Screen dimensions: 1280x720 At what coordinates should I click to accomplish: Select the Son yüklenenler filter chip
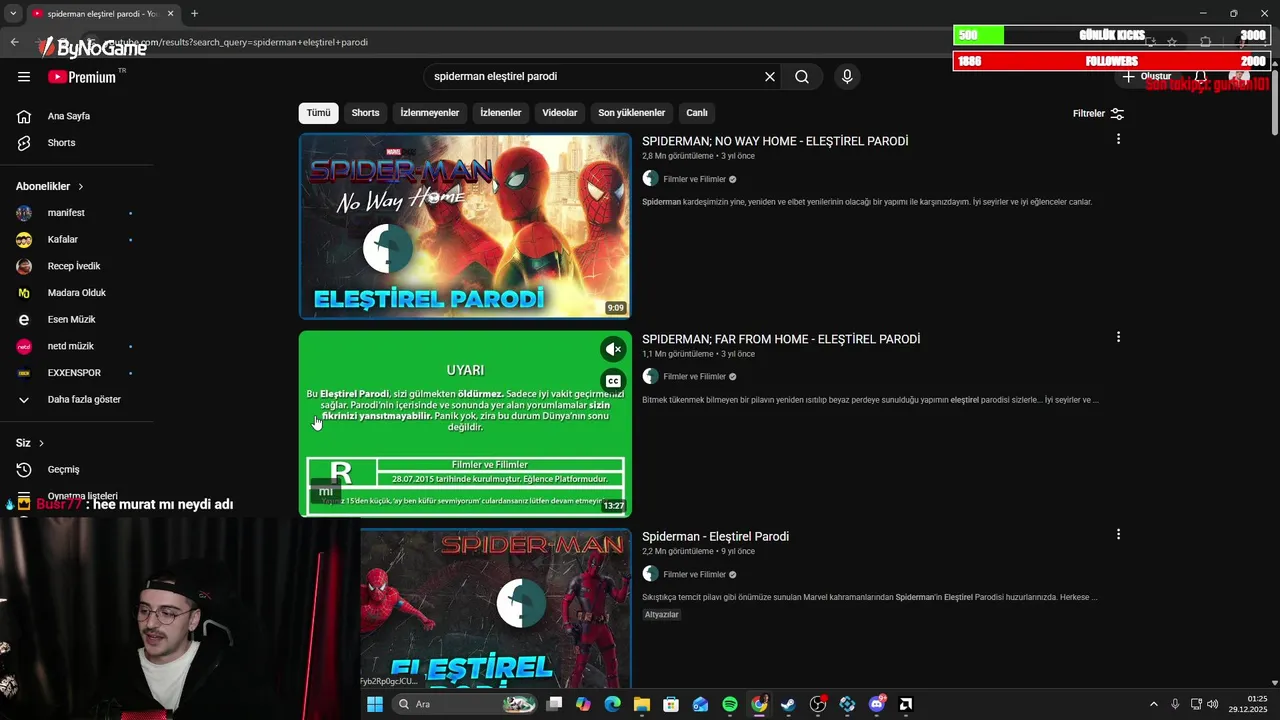tap(632, 113)
